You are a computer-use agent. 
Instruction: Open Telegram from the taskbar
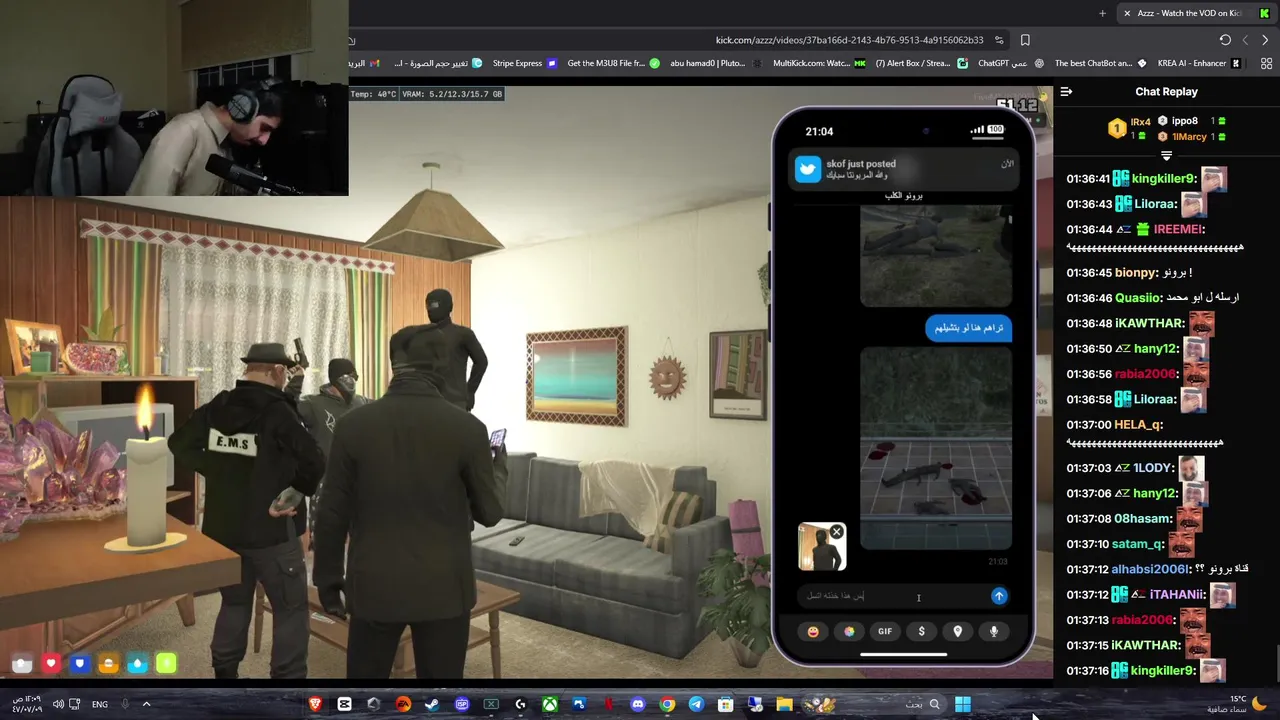(x=696, y=704)
